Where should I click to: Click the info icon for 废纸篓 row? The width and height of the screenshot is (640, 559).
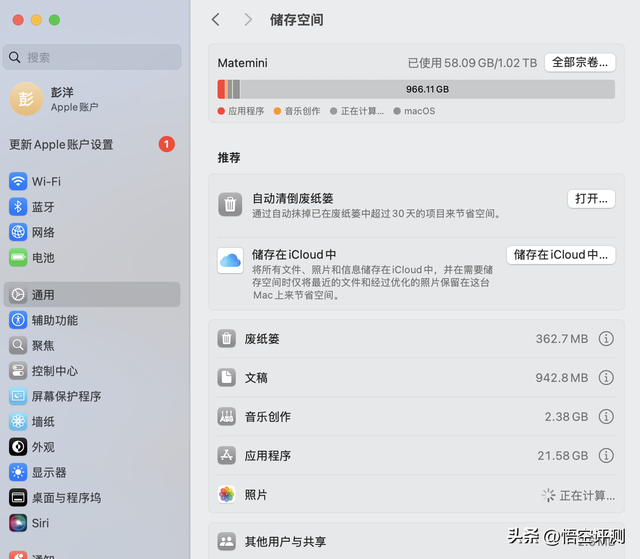pyautogui.click(x=606, y=339)
